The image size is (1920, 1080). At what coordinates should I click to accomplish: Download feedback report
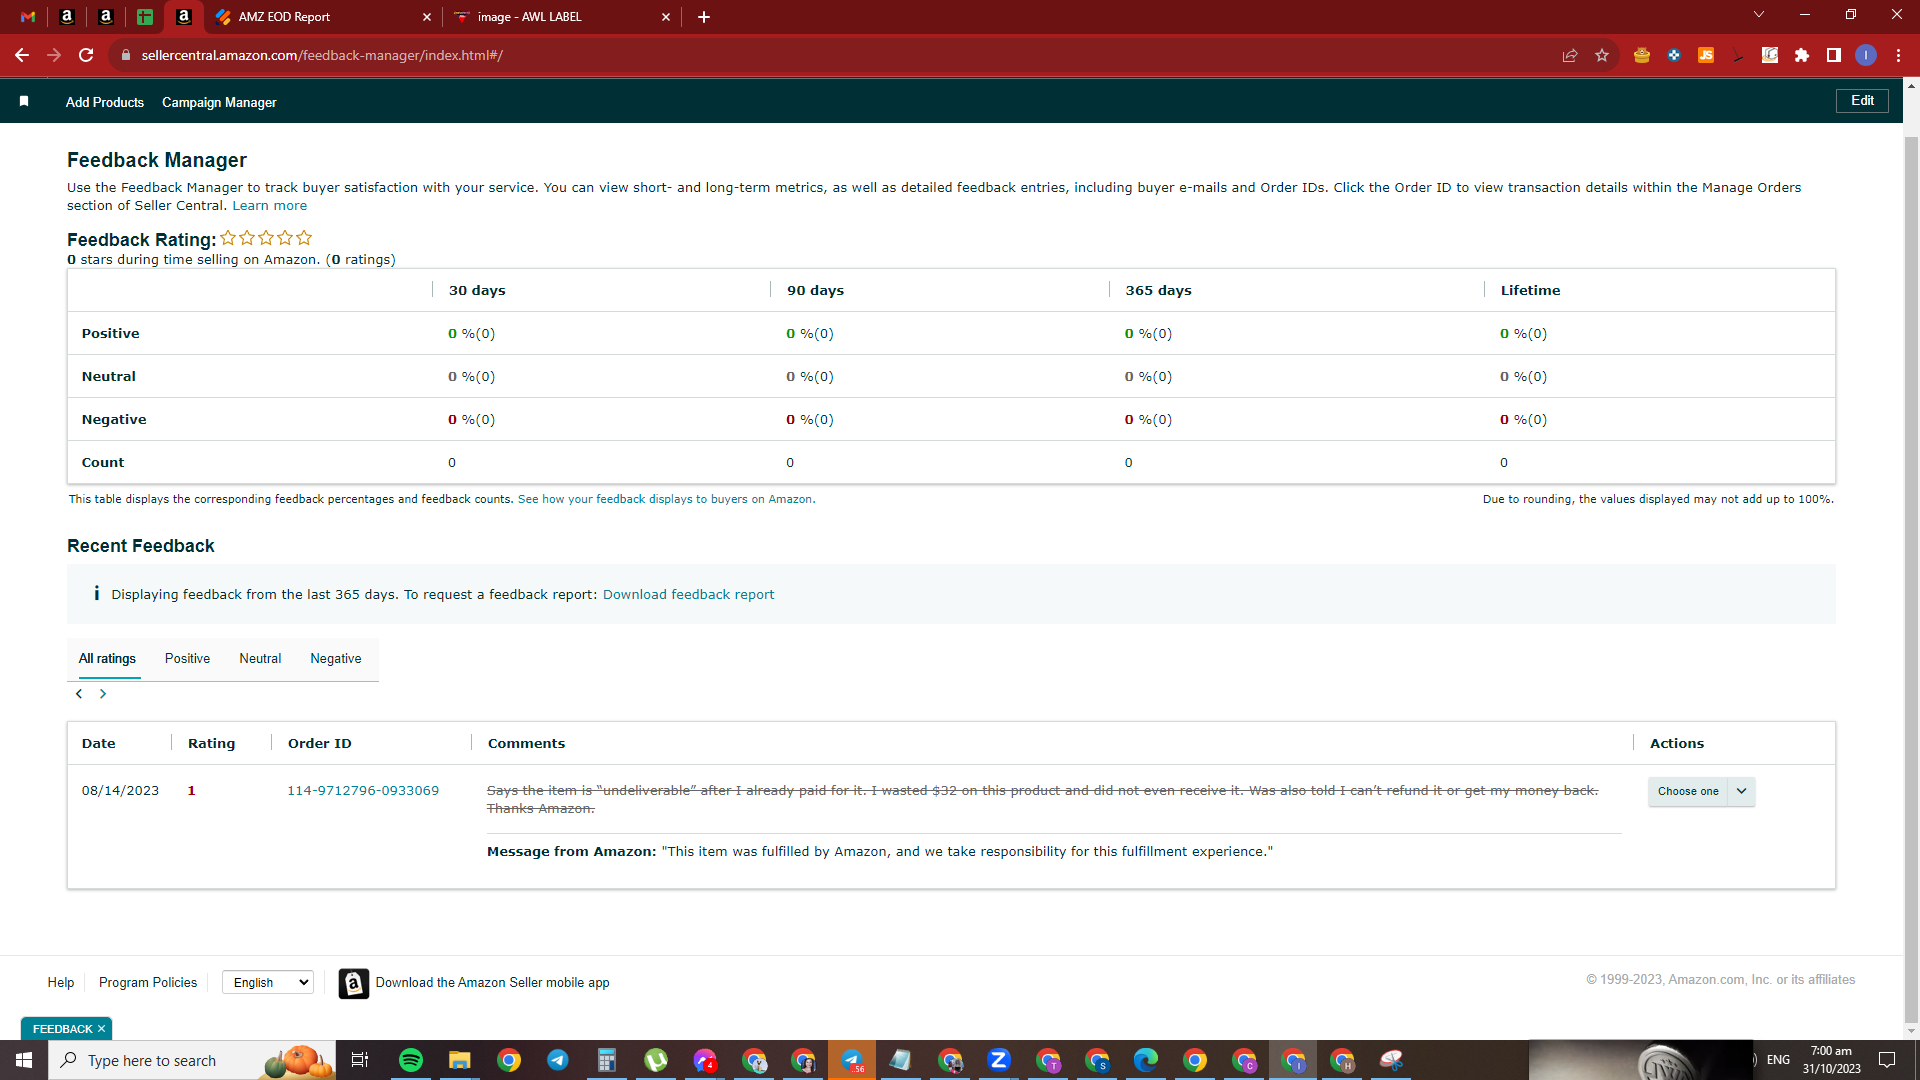point(688,595)
